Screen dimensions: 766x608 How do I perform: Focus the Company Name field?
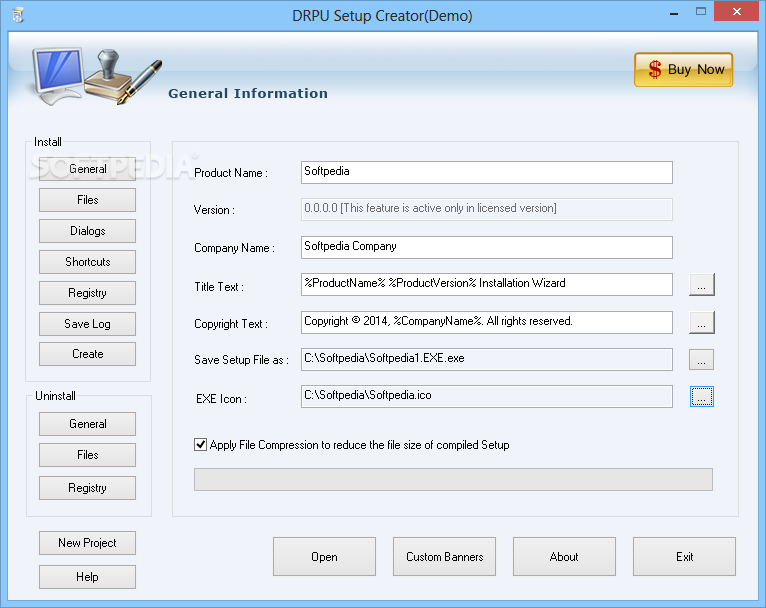pos(487,248)
